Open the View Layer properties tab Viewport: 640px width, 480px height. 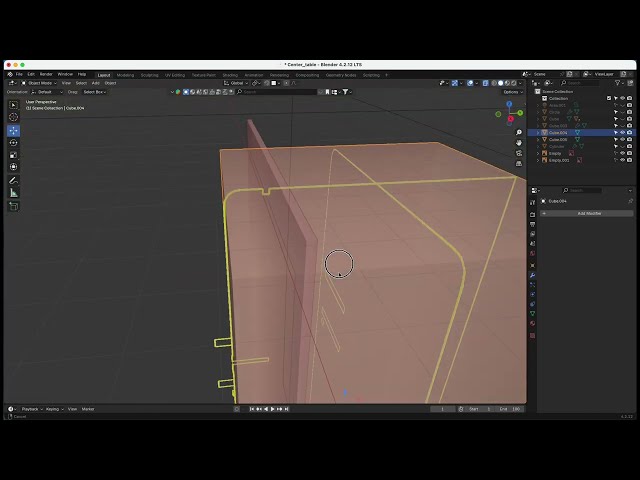click(x=532, y=234)
